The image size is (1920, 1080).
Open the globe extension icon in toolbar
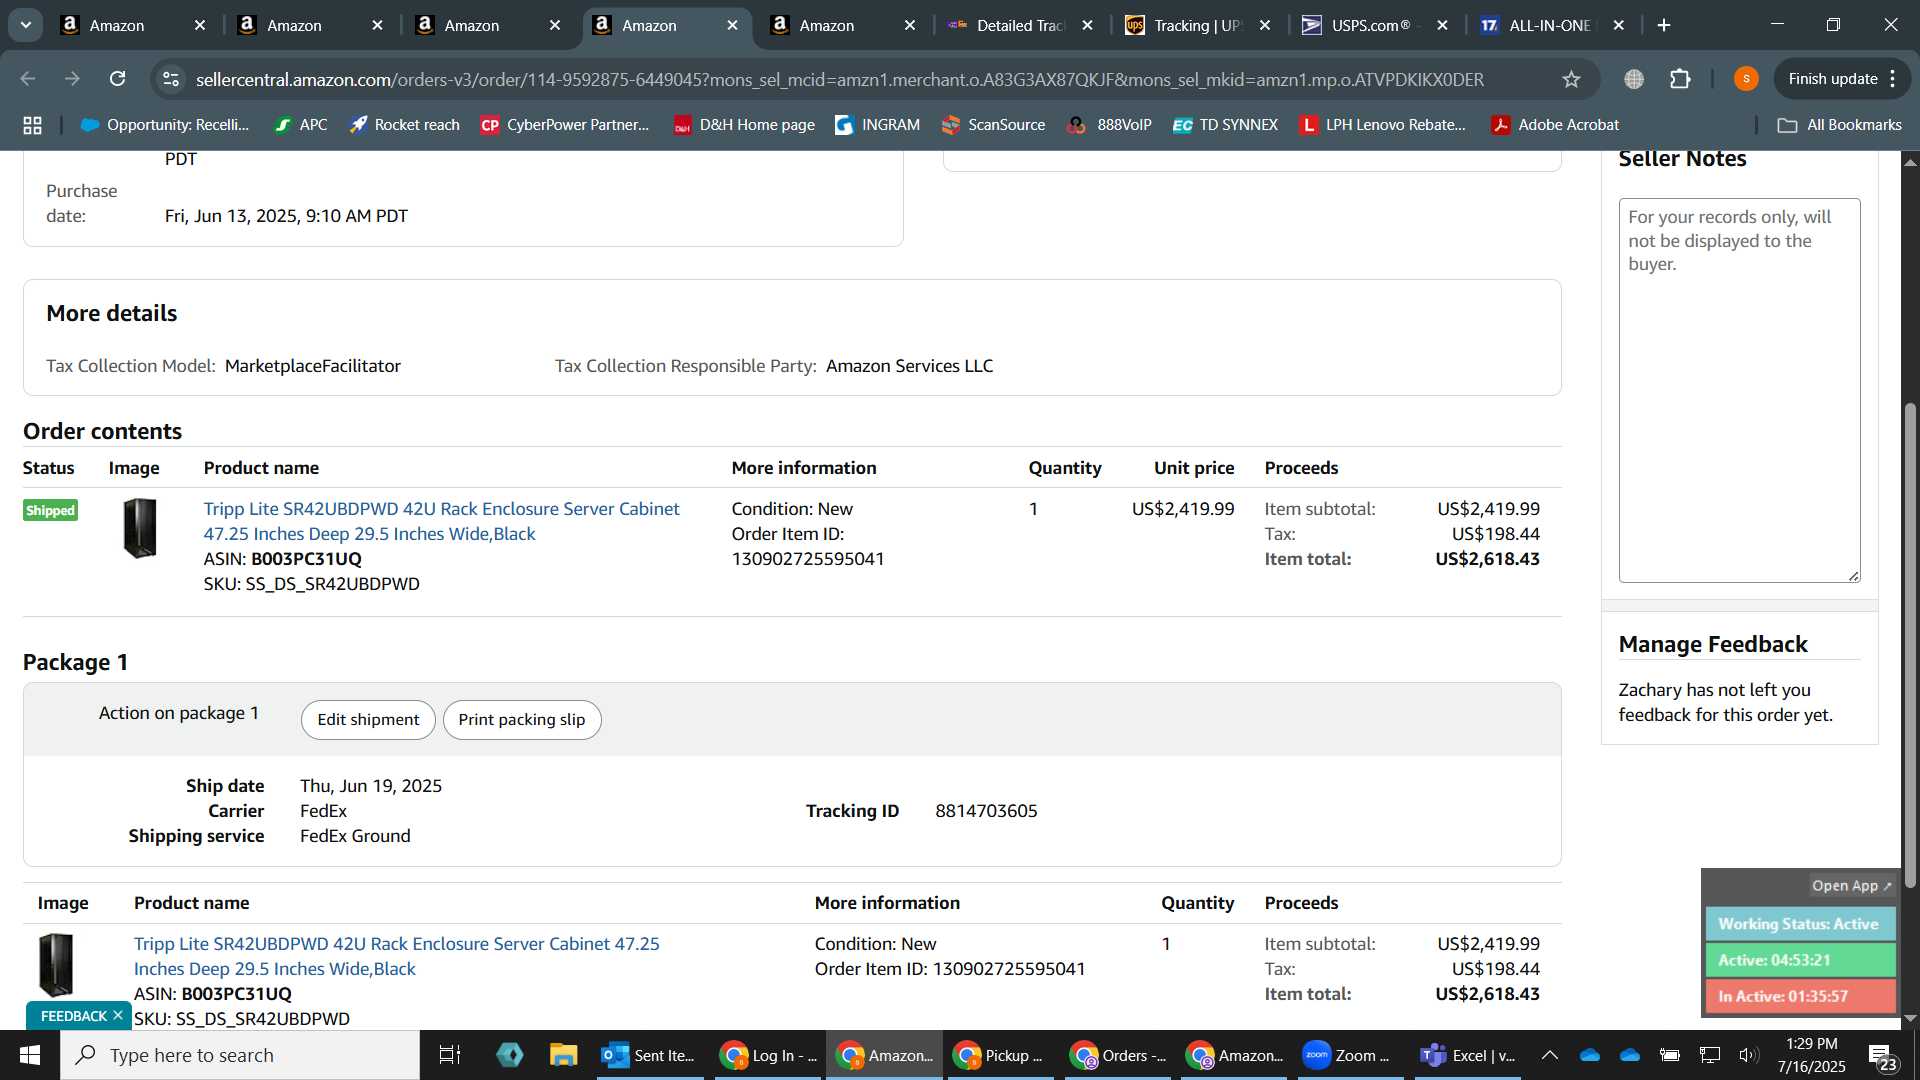[x=1634, y=79]
